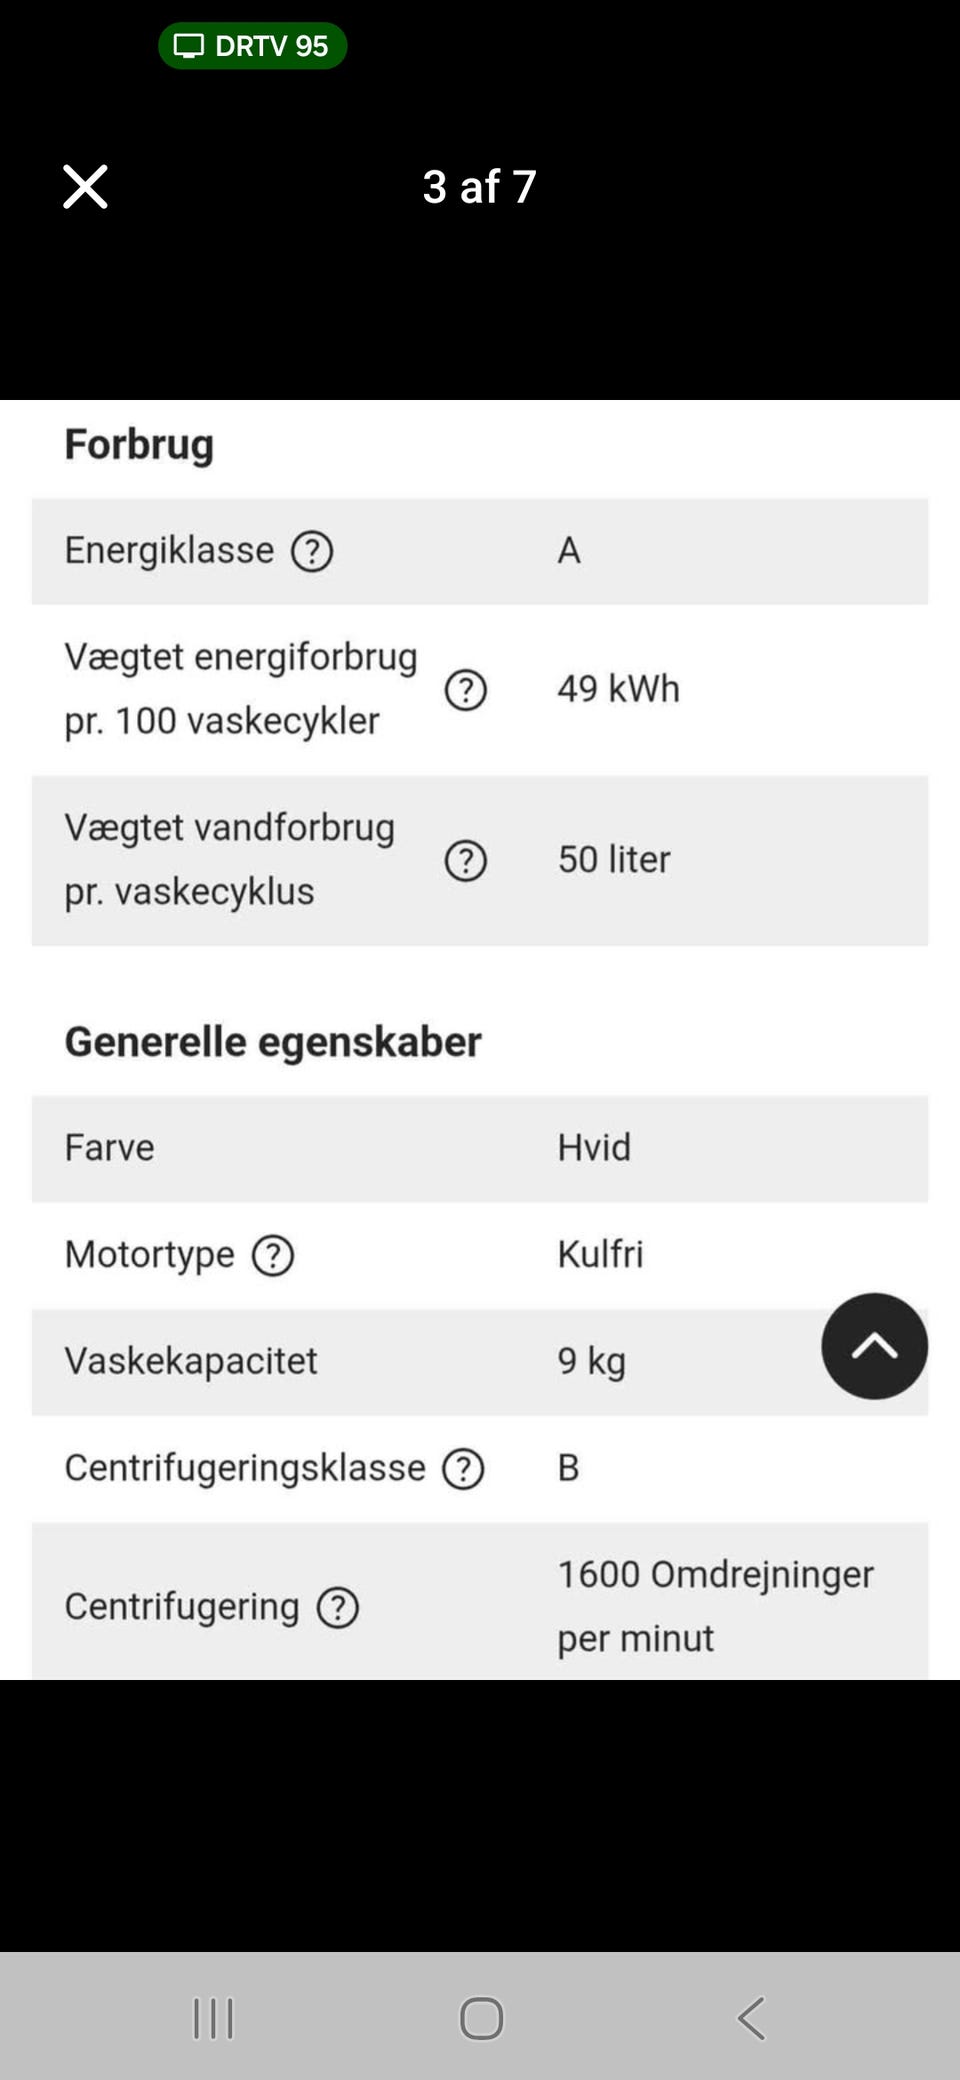Tap the Farve row value Hvid
Viewport: 960px width, 2080px height.
pos(594,1148)
